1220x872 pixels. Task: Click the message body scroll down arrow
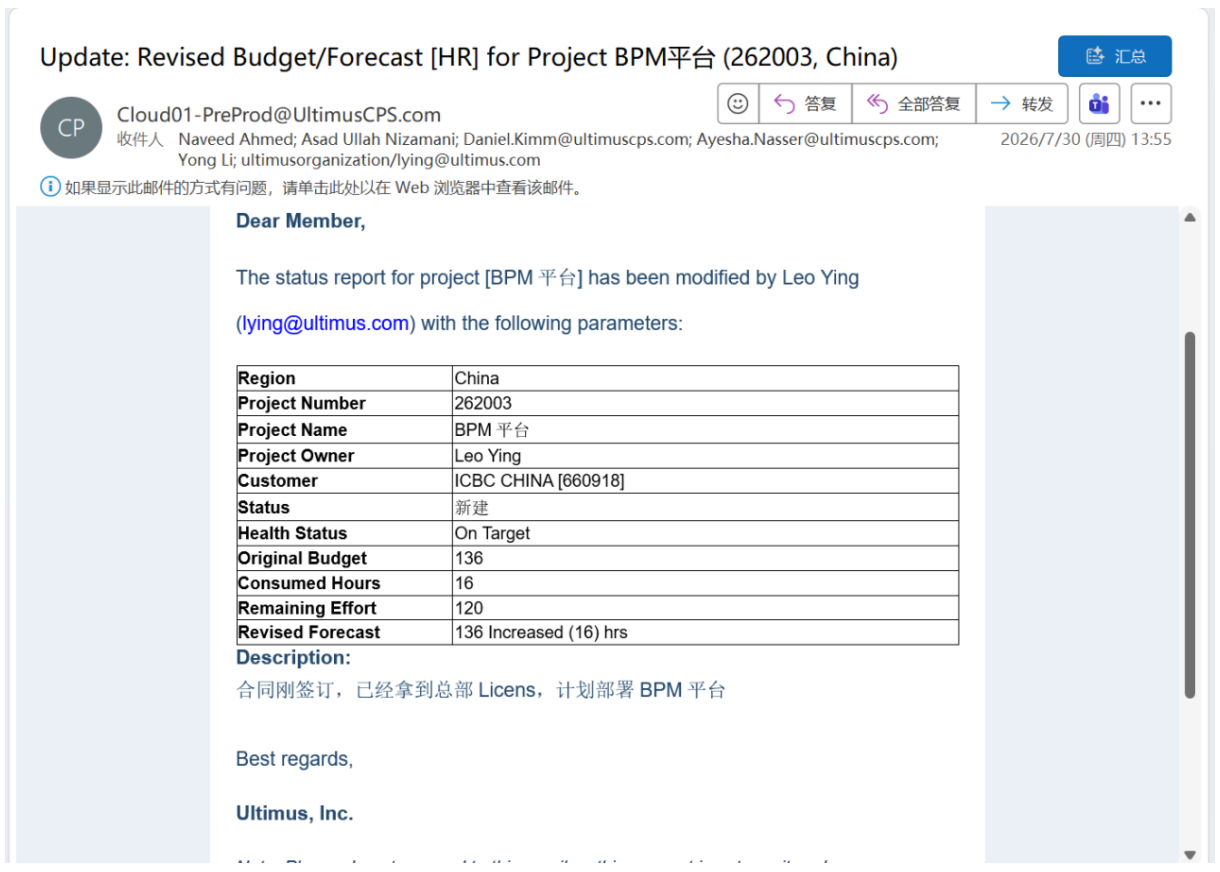(x=1190, y=853)
